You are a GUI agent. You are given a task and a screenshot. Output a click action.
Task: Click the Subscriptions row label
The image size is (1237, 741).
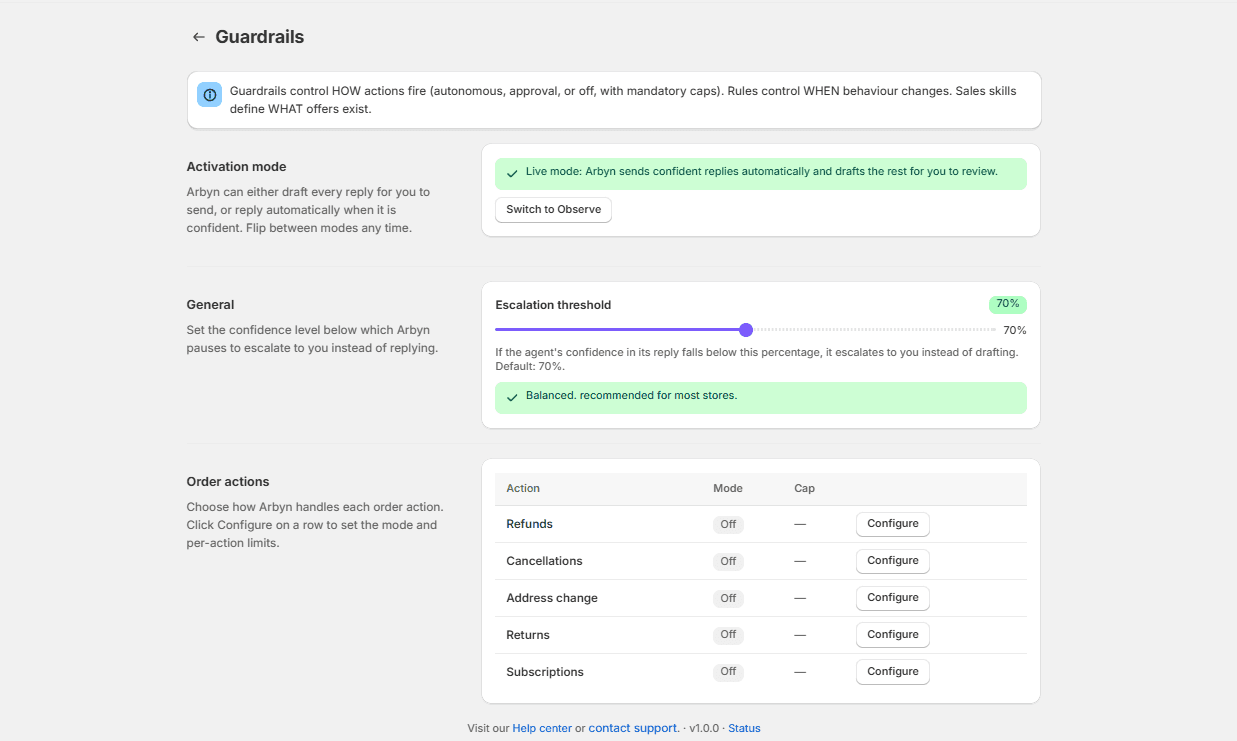[545, 672]
